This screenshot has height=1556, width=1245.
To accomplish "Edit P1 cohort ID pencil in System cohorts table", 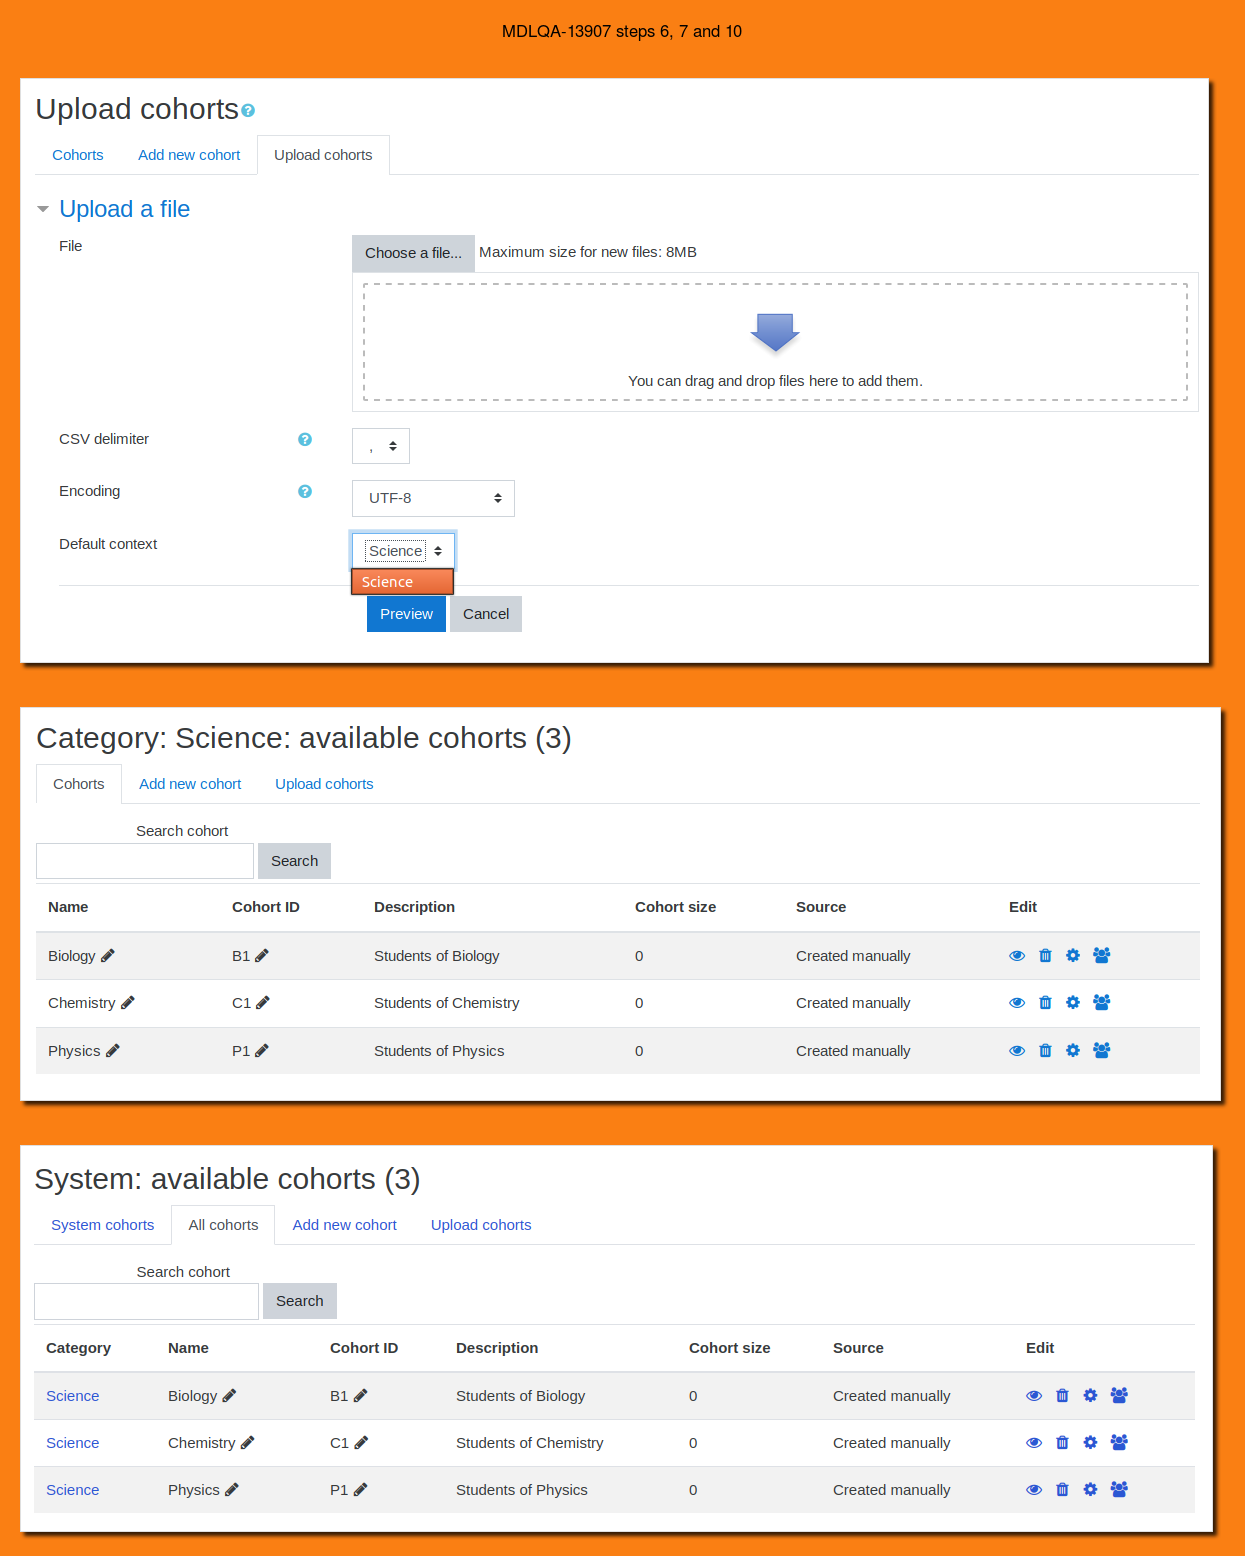I will [361, 1490].
